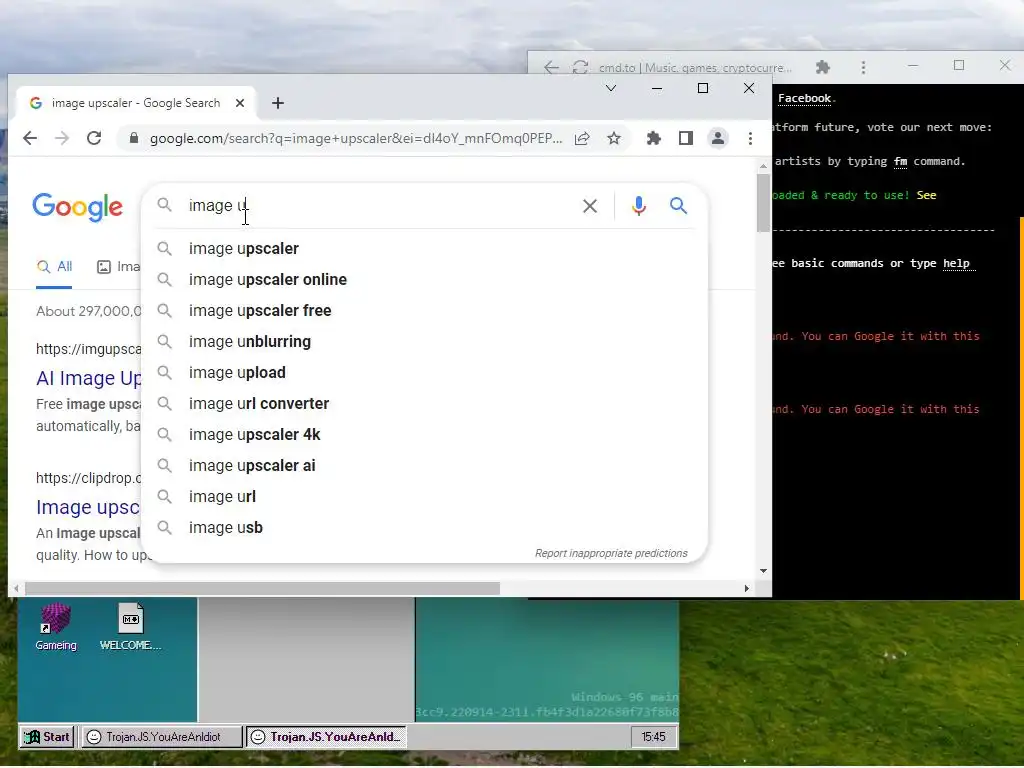The height and width of the screenshot is (768, 1024).
Task: Reload the cmd.to page
Action: coord(580,67)
